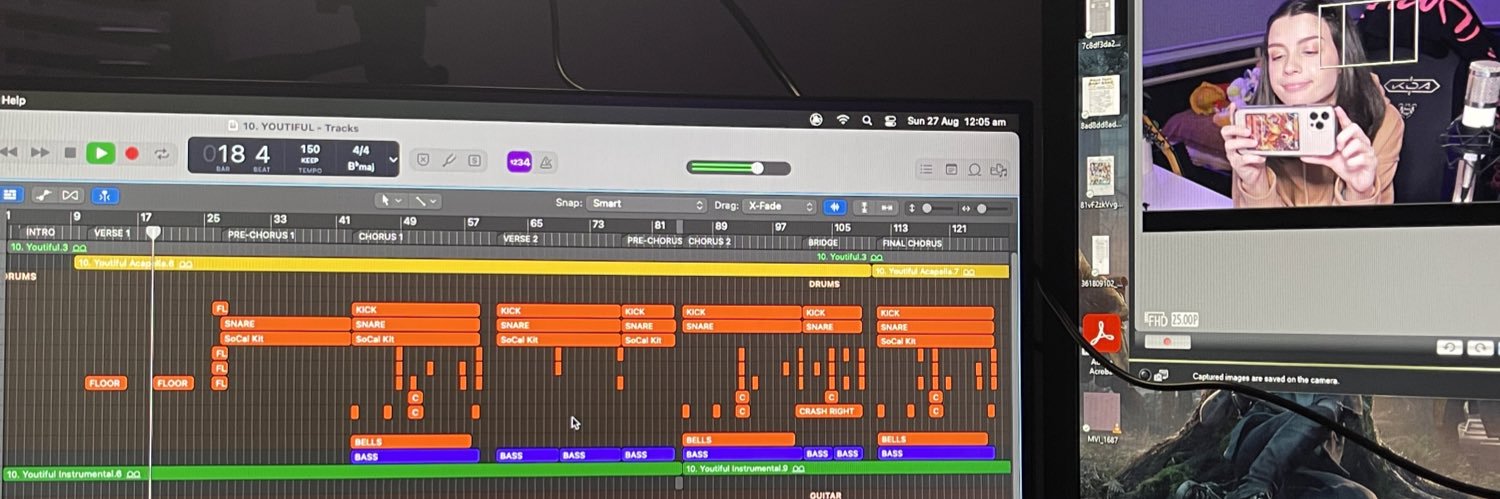
Task: Select the VERSE 1 arrangement marker
Action: [111, 233]
